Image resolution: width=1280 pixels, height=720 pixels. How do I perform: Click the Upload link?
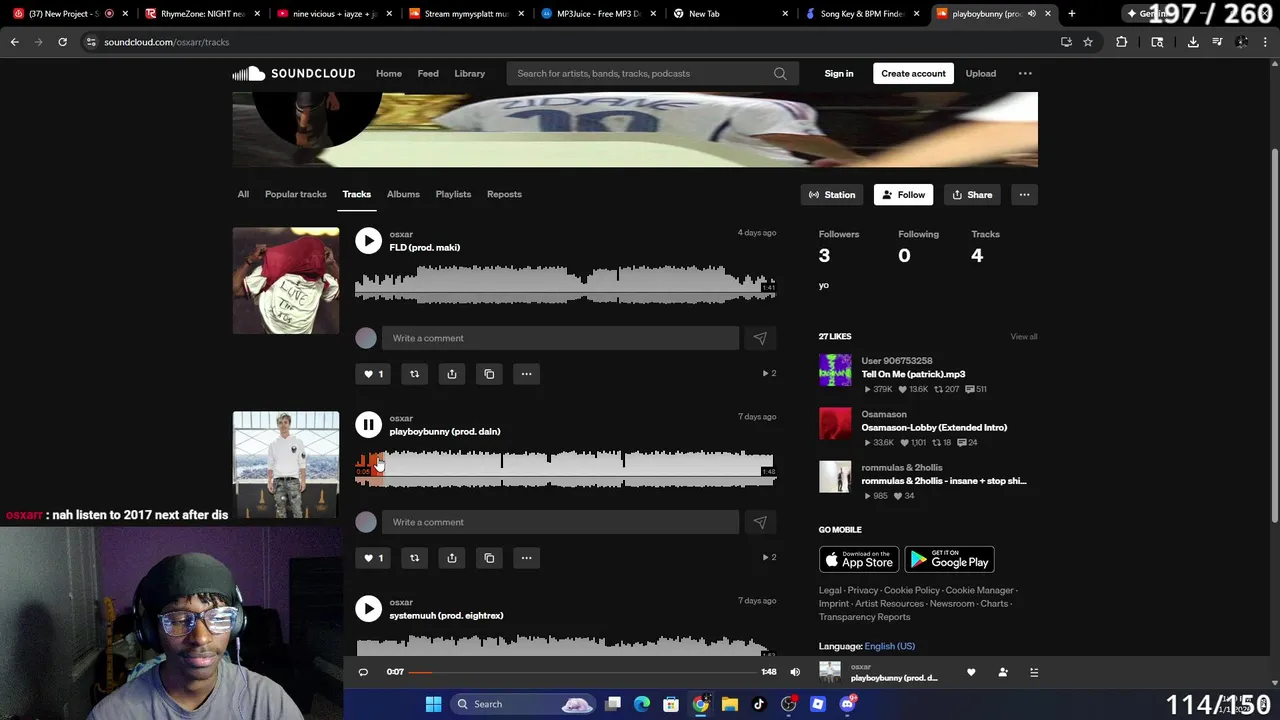[x=981, y=73]
